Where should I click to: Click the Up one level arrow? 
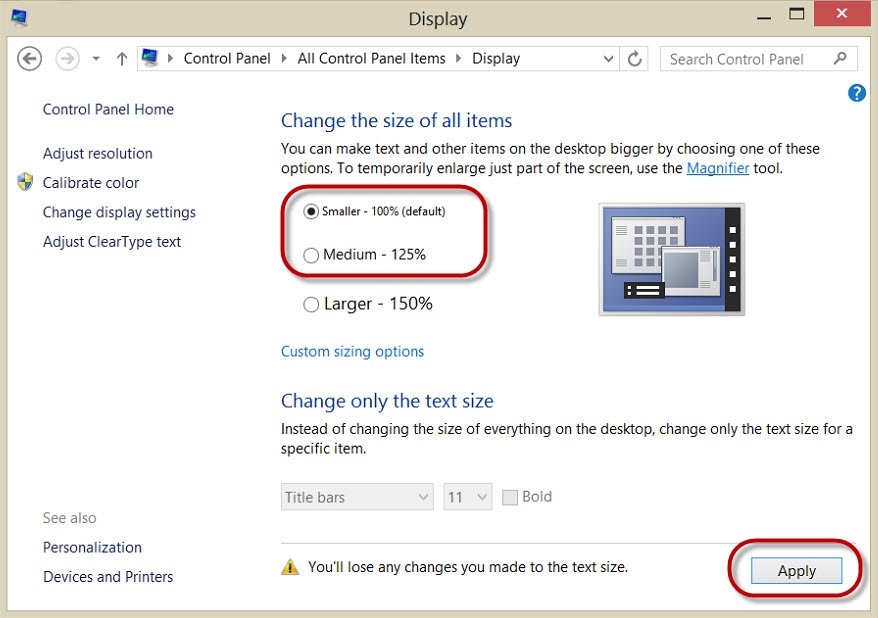click(x=122, y=59)
